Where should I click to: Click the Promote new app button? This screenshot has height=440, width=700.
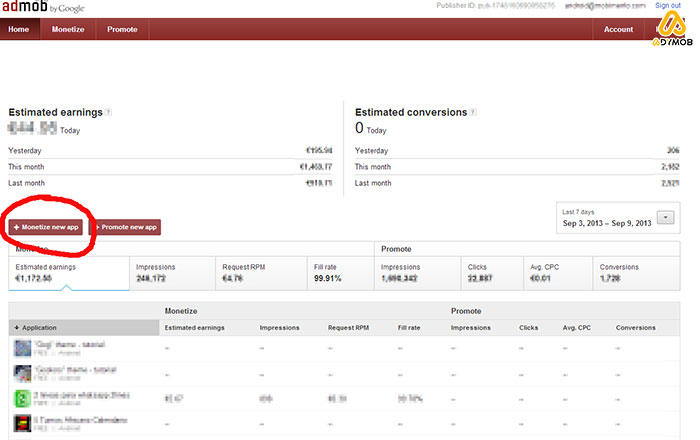126,227
